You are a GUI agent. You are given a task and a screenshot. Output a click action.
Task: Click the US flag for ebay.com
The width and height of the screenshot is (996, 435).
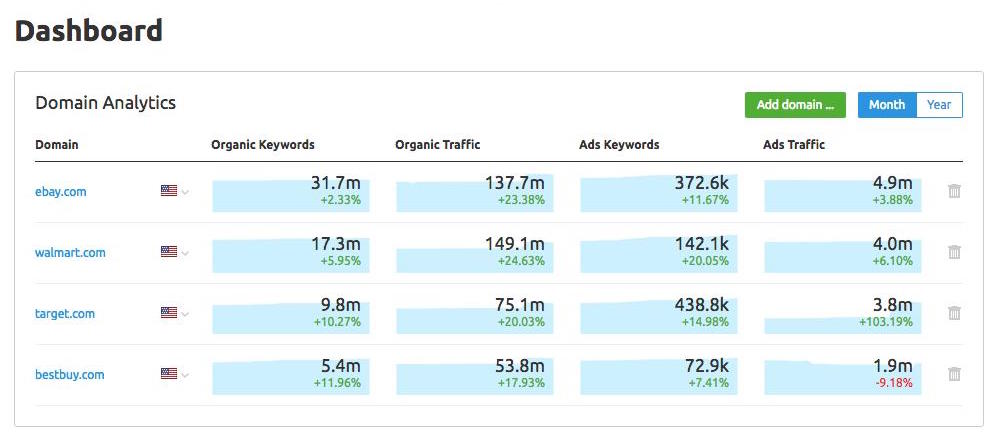click(x=169, y=191)
